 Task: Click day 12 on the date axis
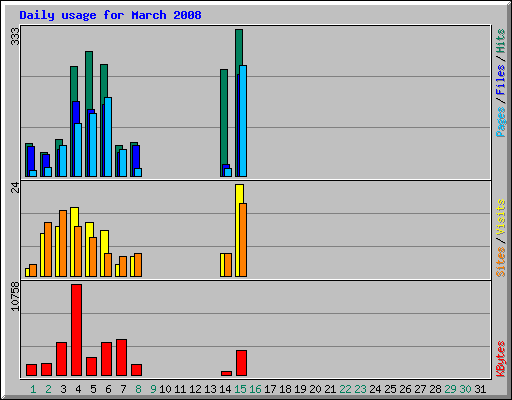click(195, 389)
